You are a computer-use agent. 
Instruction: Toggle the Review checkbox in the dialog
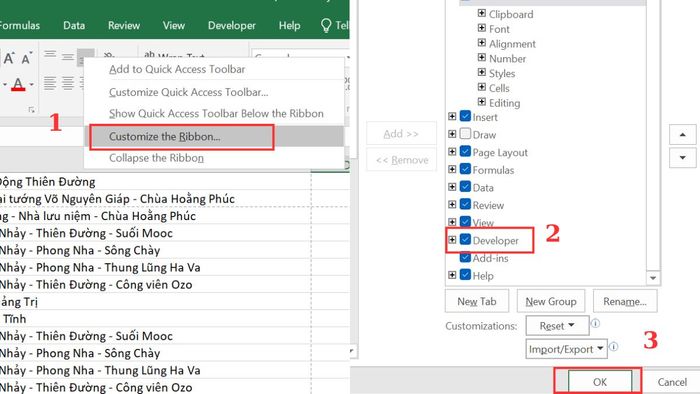pyautogui.click(x=465, y=204)
